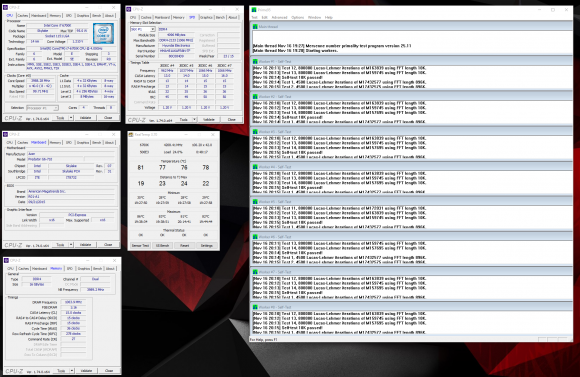This screenshot has height=377, width=580.
Task: Click the Core Voltage value in CPU-Z
Action: (x=78, y=41)
